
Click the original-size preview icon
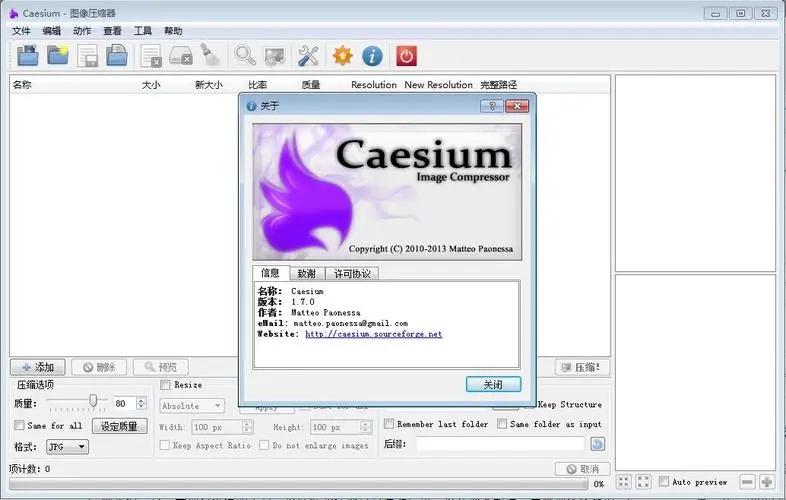coord(643,482)
